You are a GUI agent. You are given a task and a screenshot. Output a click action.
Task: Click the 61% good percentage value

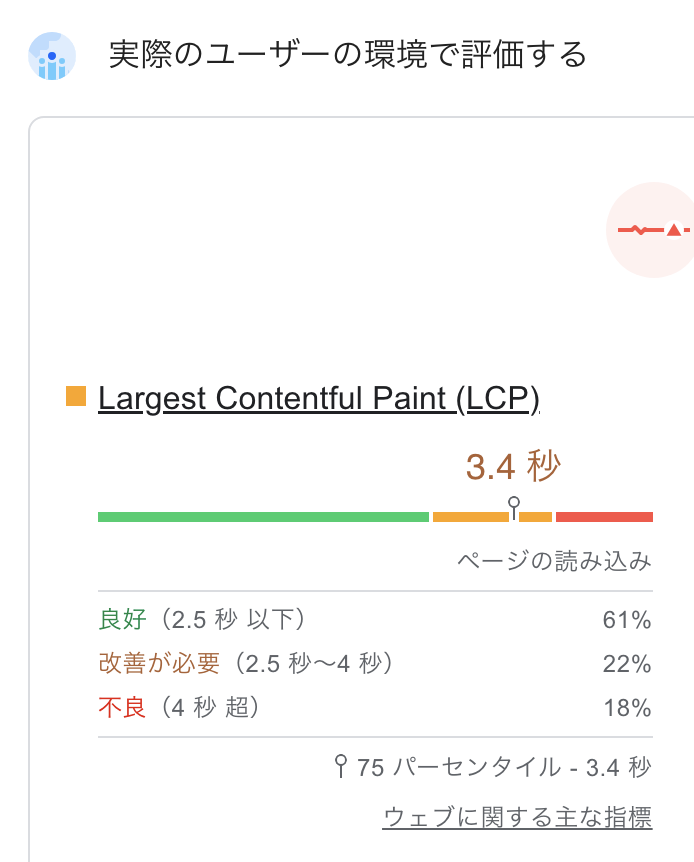(627, 620)
